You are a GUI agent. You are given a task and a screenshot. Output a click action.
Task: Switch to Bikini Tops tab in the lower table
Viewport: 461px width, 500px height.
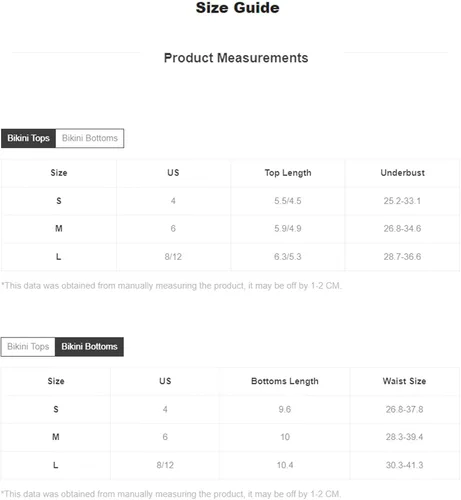click(28, 347)
